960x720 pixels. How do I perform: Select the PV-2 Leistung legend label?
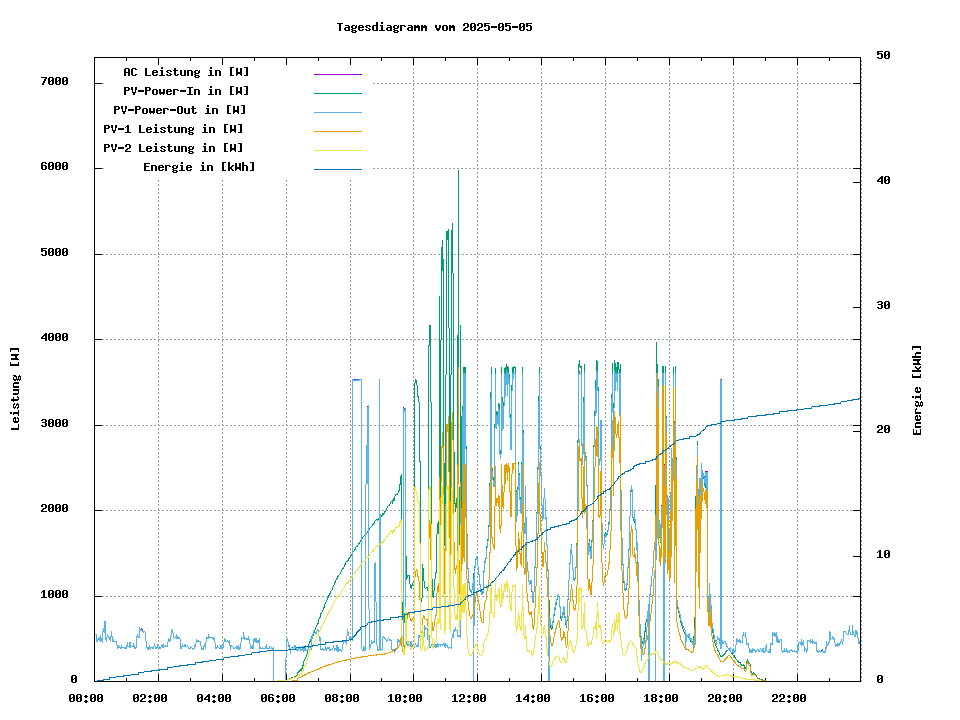coord(173,148)
